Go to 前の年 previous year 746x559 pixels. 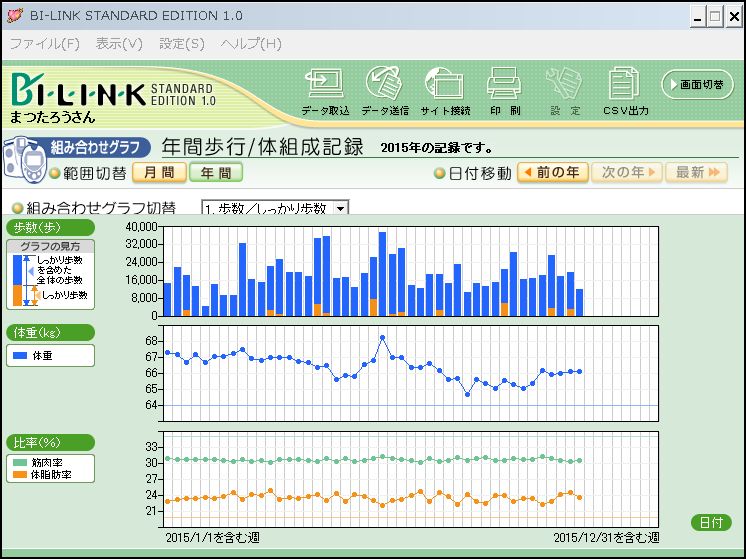(x=551, y=173)
